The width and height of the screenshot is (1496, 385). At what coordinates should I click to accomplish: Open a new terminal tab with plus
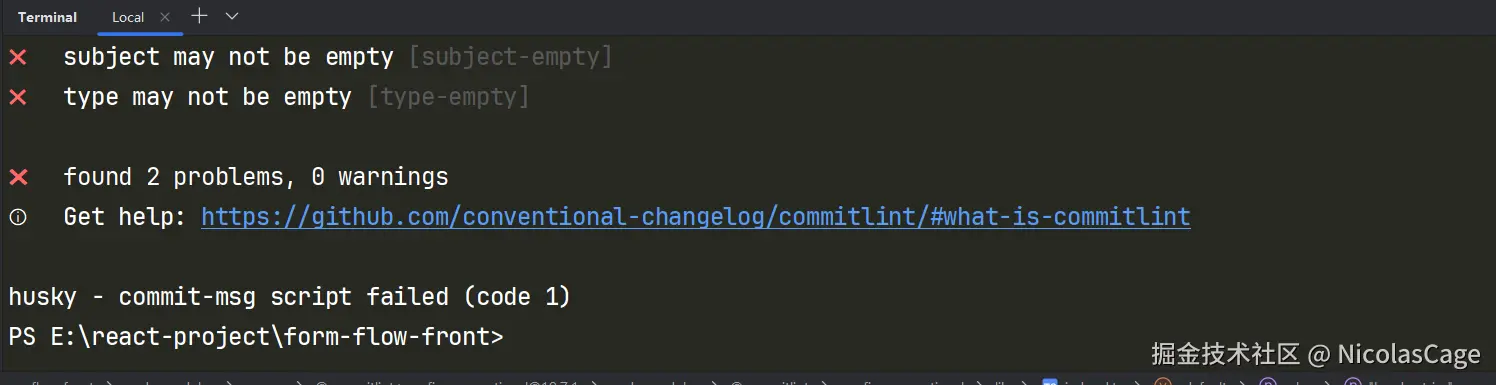[199, 16]
